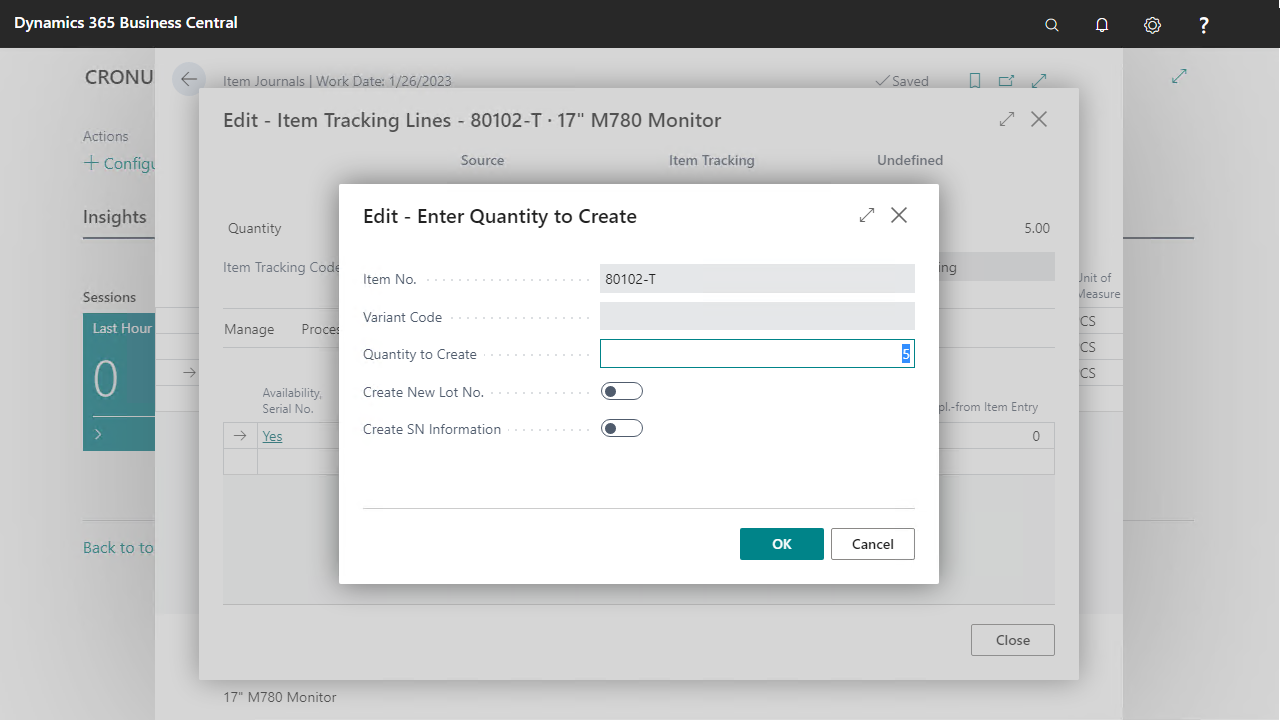Click the Yes availability link
This screenshot has height=720, width=1280.
272,436
